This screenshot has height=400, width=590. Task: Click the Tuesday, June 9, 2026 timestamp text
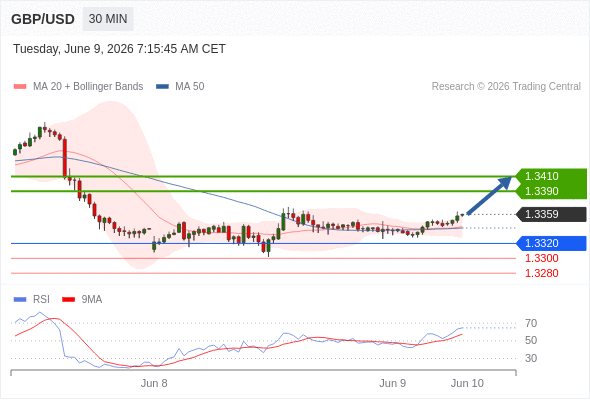[119, 49]
